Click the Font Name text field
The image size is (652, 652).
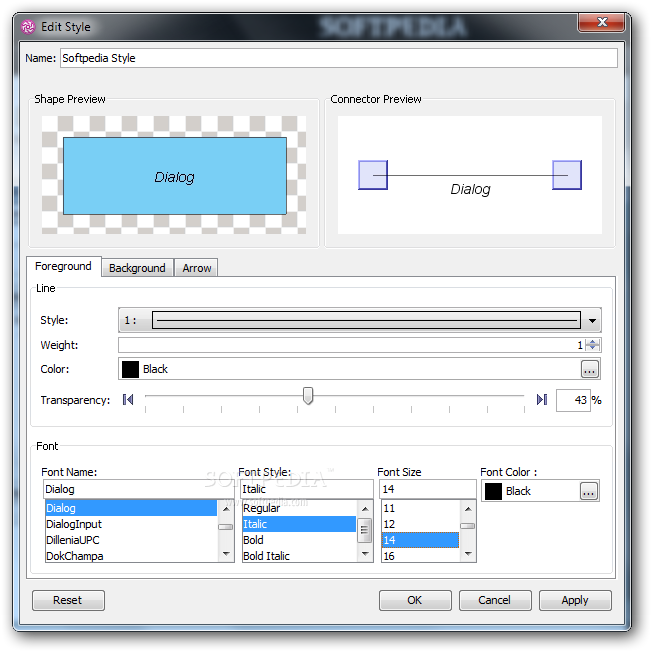(138, 489)
